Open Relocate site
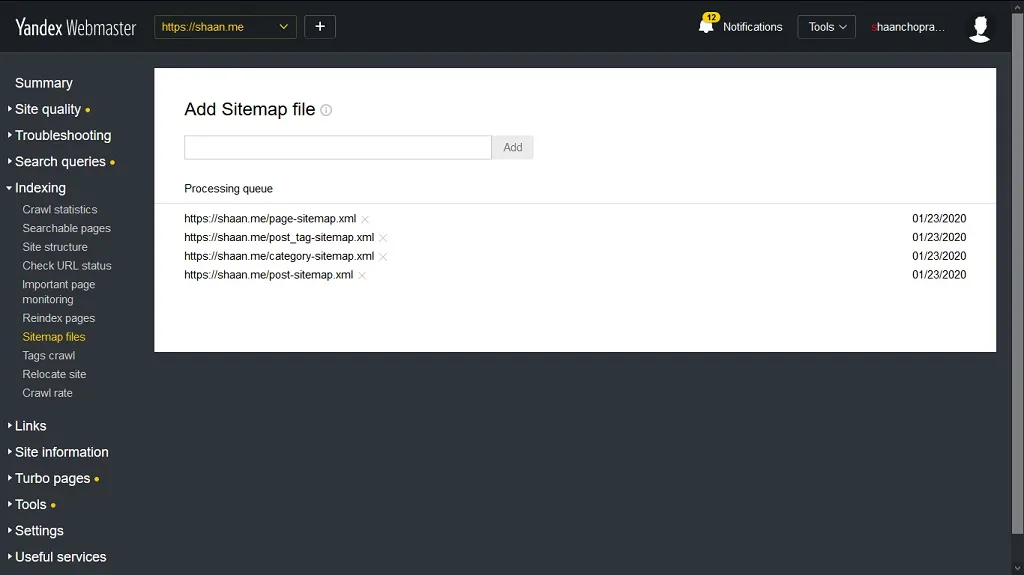This screenshot has width=1024, height=575. pos(54,374)
